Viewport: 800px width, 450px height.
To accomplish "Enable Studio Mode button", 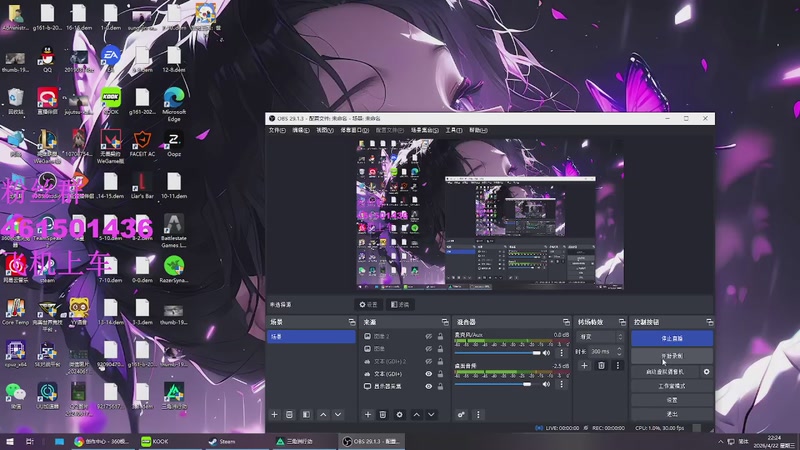I will pos(672,386).
